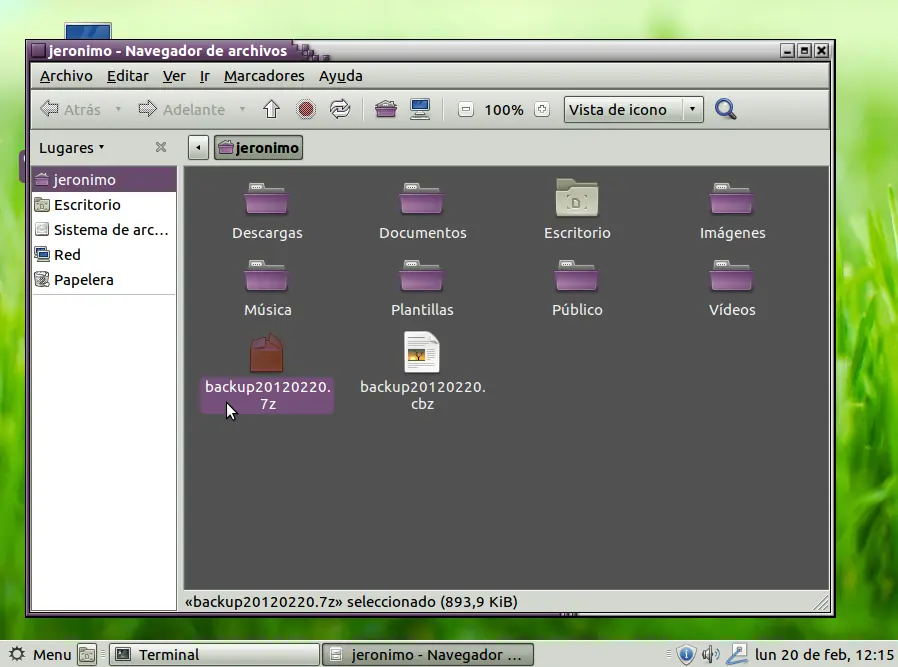Click the volume speaker tray icon
898x667 pixels.
pyautogui.click(x=711, y=654)
